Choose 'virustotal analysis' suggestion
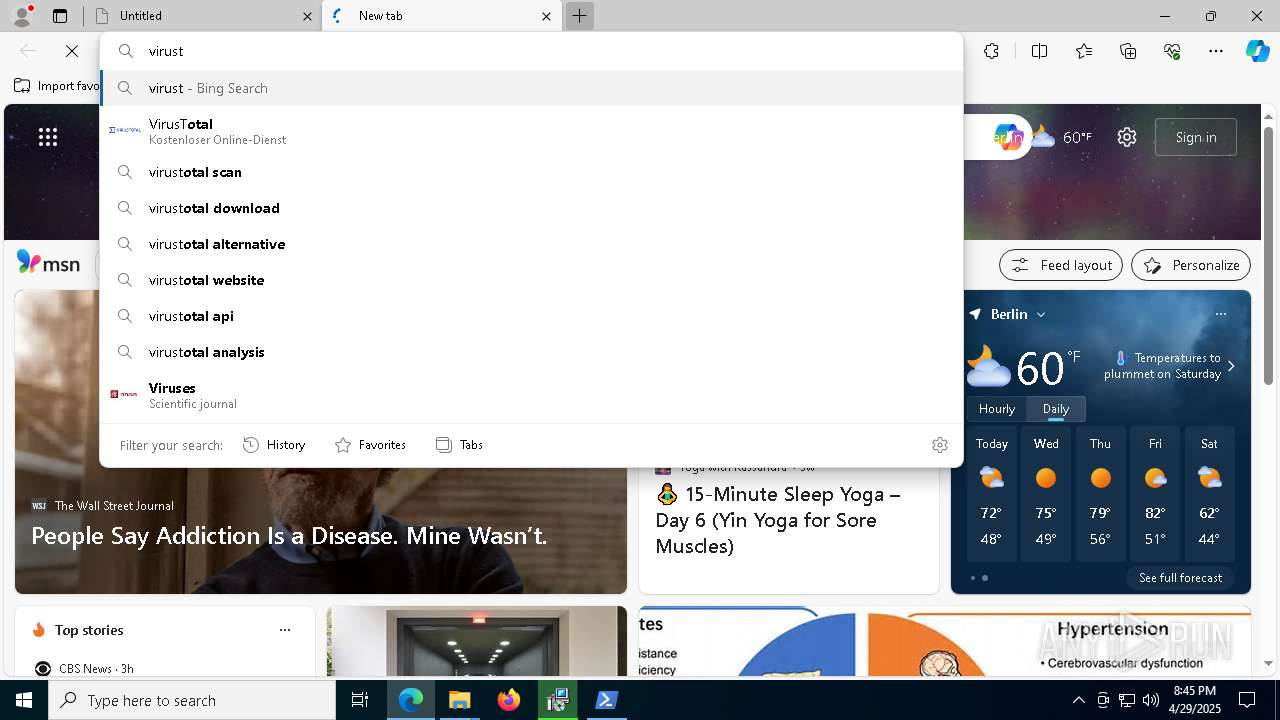The image size is (1280, 720). [x=531, y=352]
